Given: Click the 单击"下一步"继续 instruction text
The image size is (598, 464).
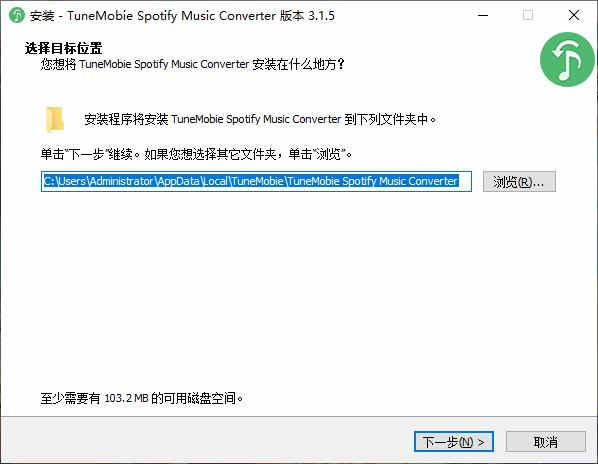Looking at the screenshot, I should (x=196, y=154).
